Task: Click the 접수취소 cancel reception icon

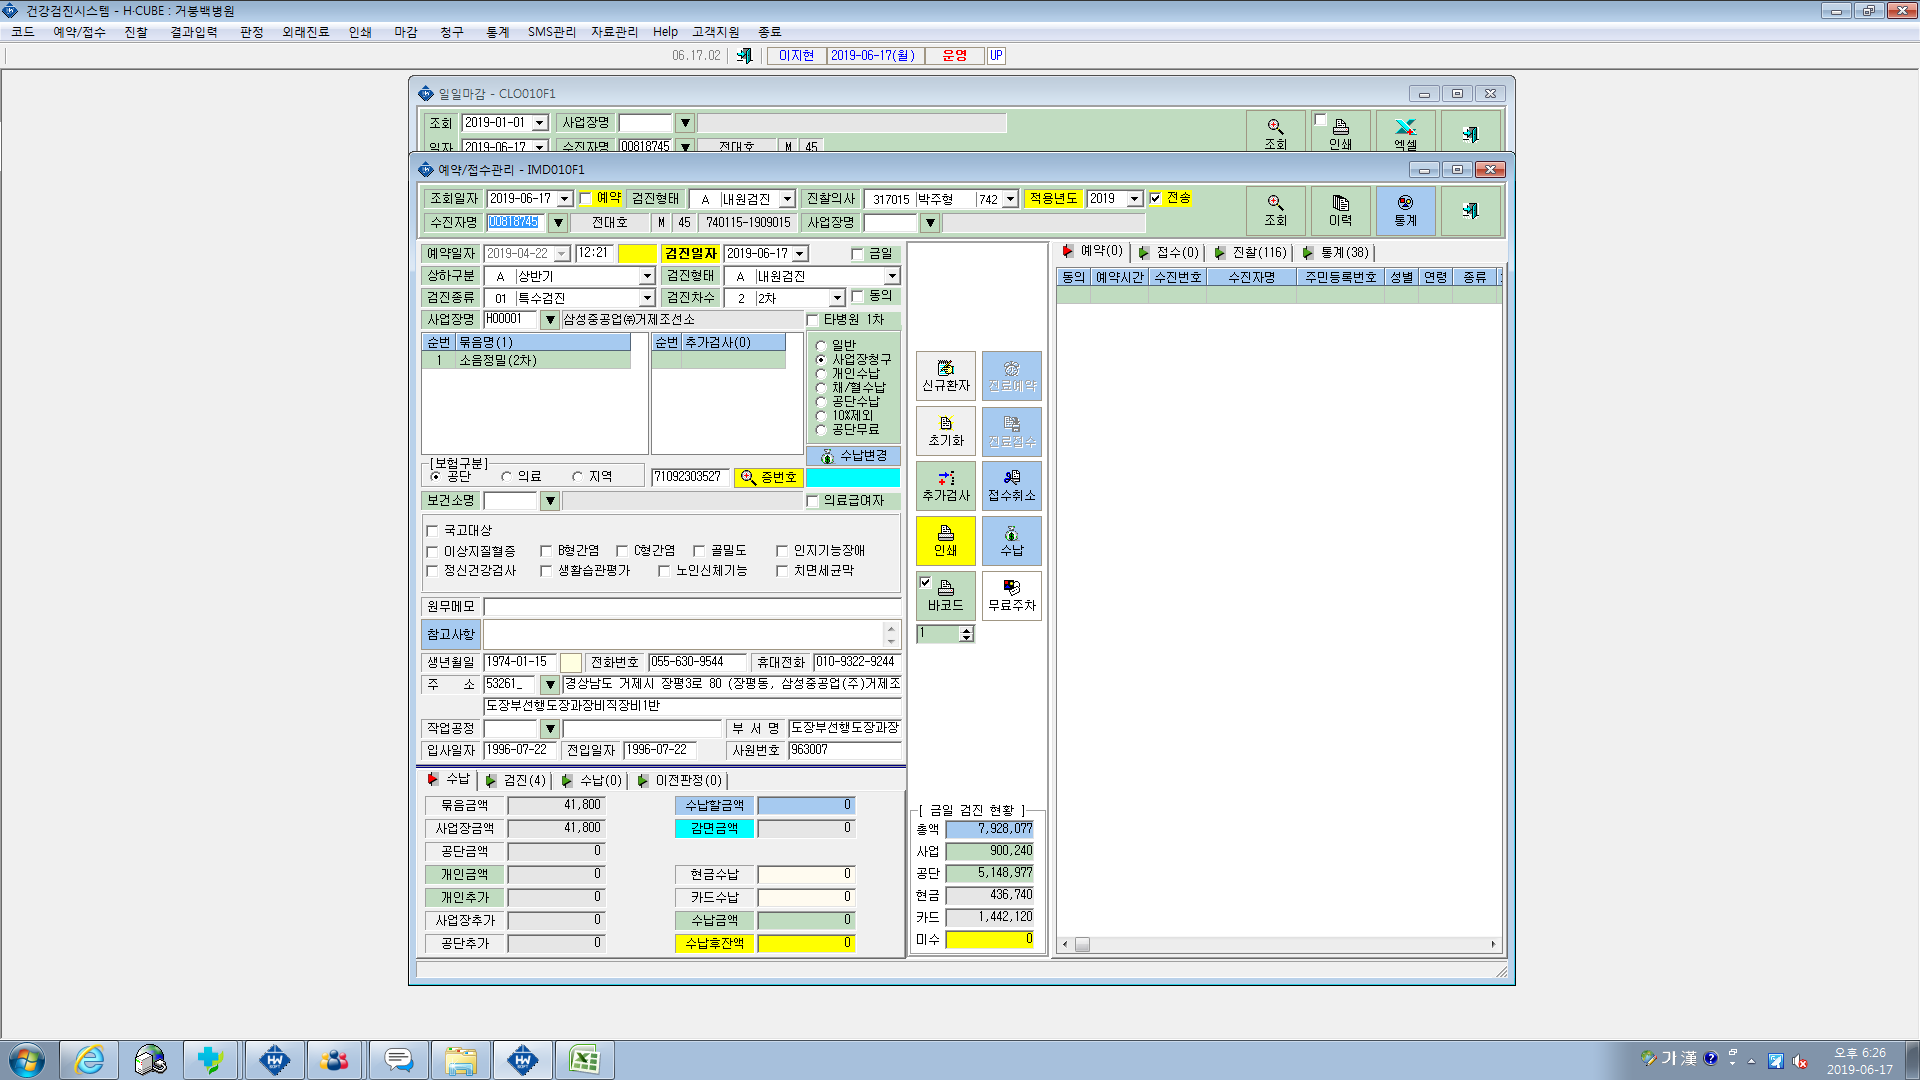Action: click(1011, 486)
